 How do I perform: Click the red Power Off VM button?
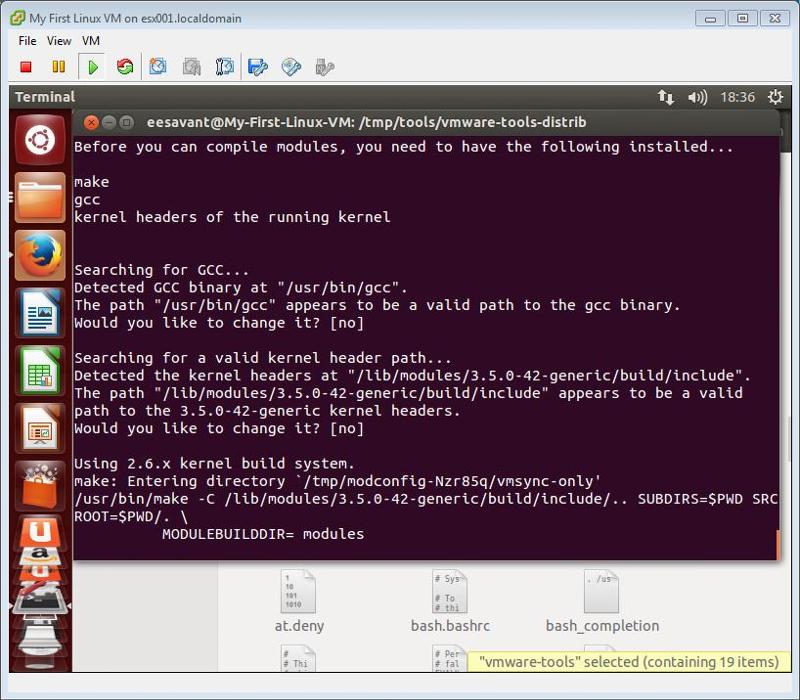point(26,67)
